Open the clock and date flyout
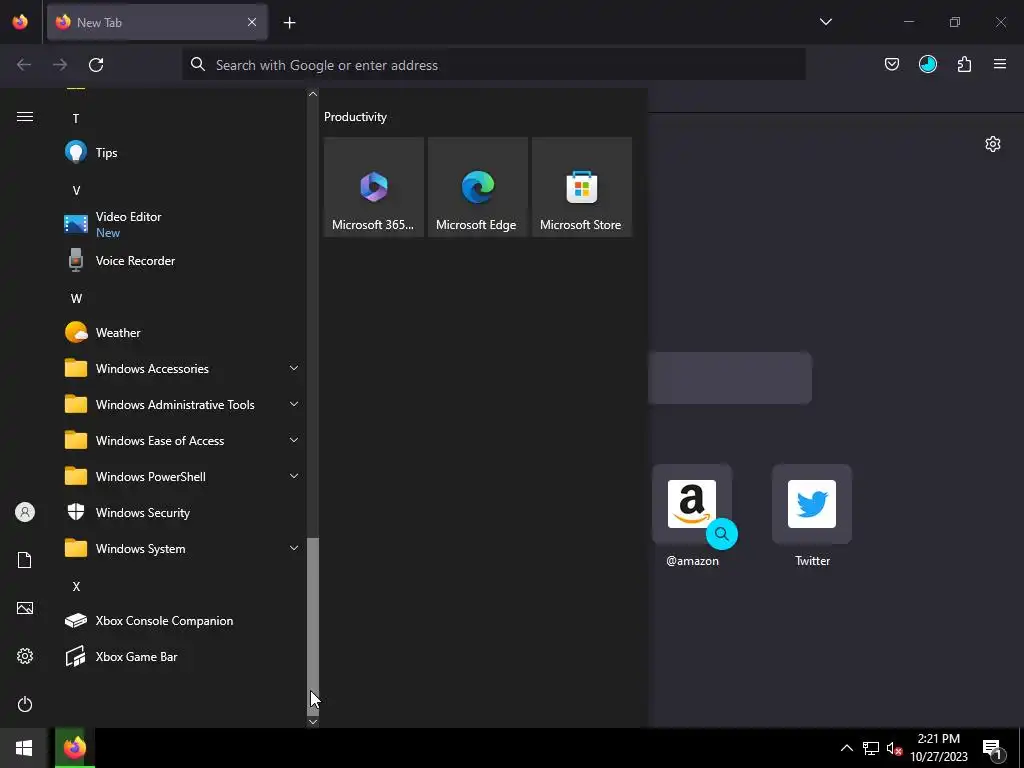This screenshot has width=1024, height=768. pyautogui.click(x=938, y=748)
